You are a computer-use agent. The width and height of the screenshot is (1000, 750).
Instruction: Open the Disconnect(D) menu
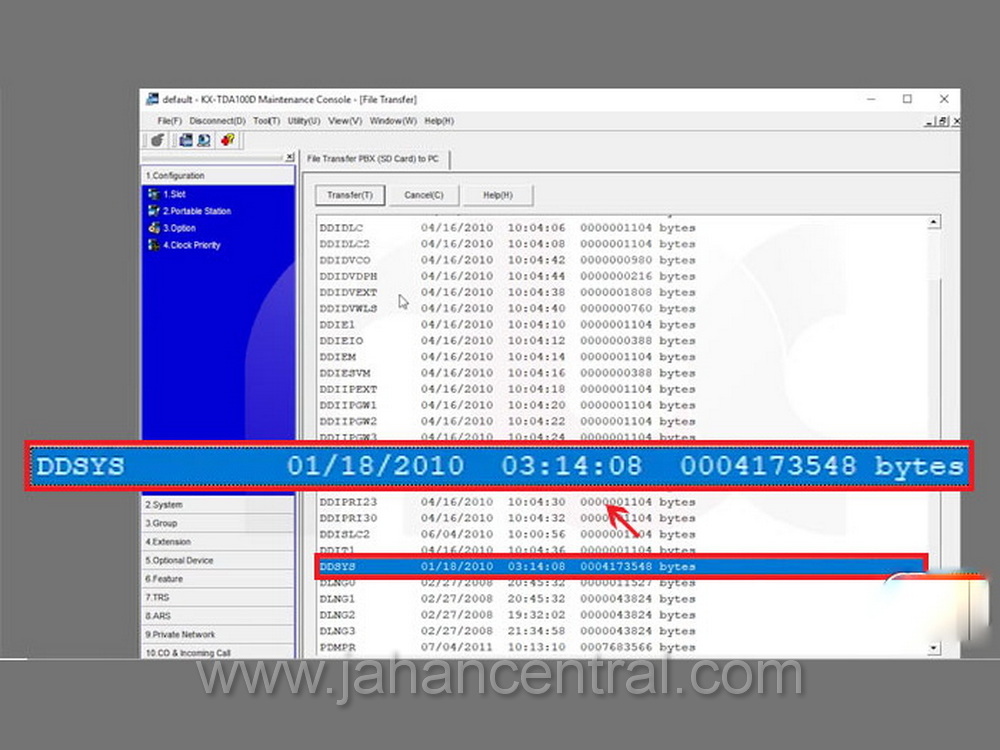tap(217, 121)
